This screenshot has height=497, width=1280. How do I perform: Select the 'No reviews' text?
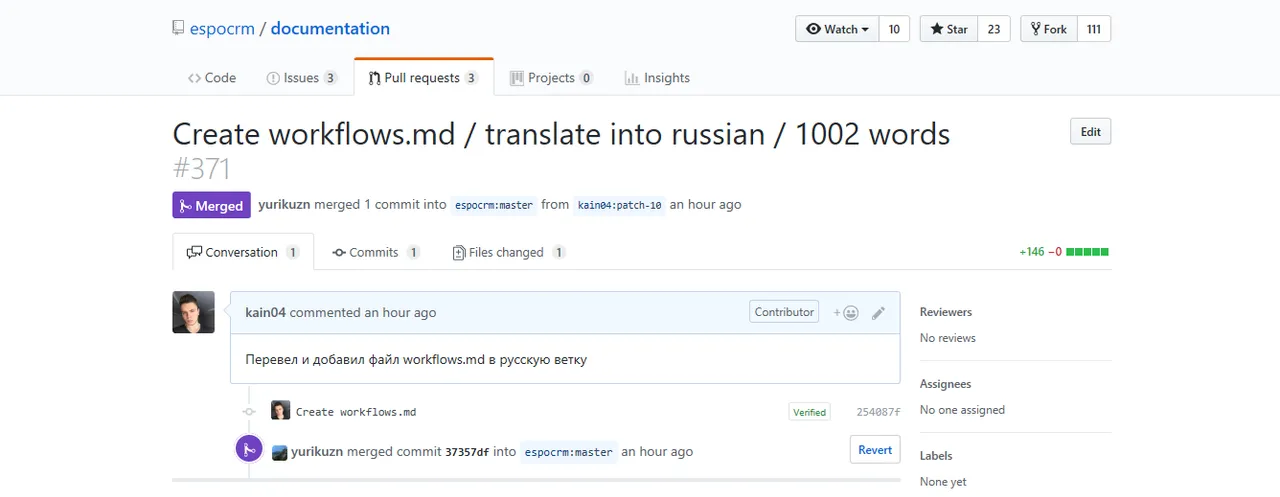click(948, 338)
